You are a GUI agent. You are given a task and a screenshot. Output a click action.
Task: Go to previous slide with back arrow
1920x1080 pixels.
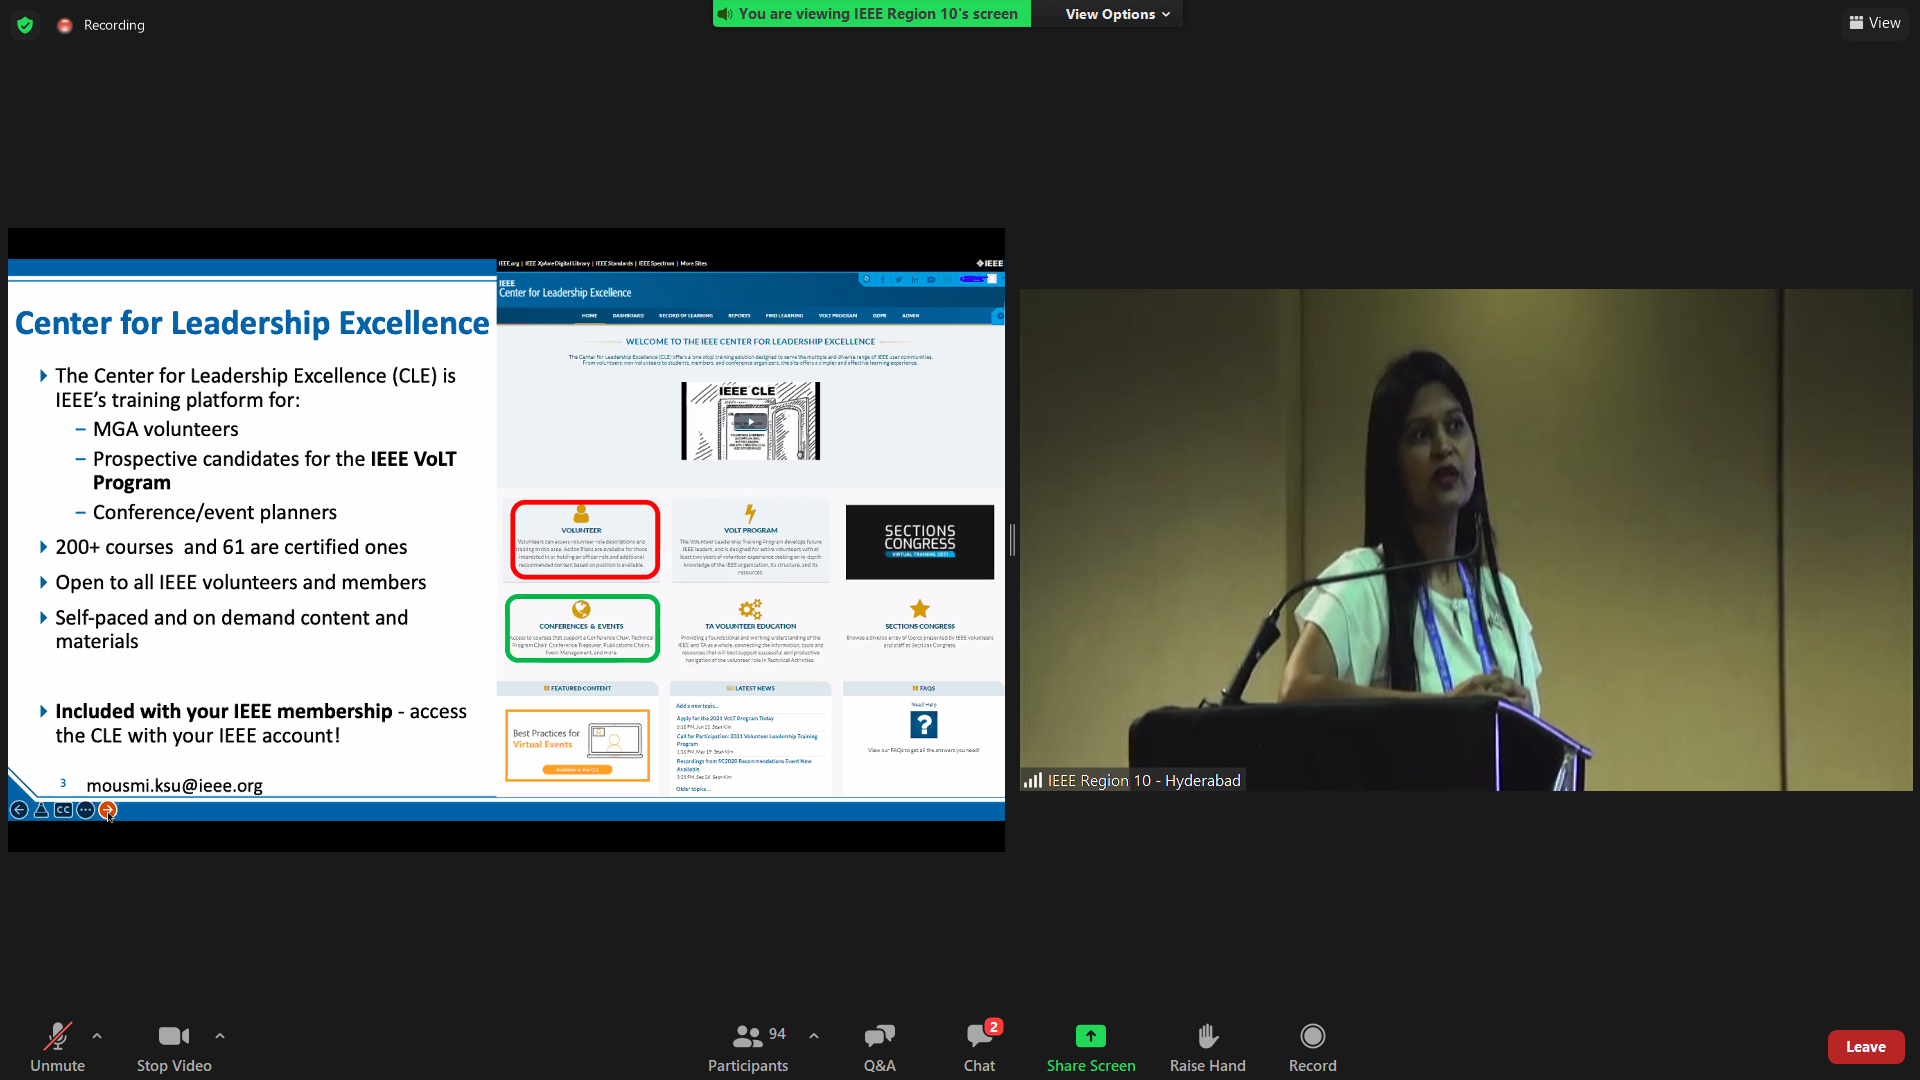19,810
